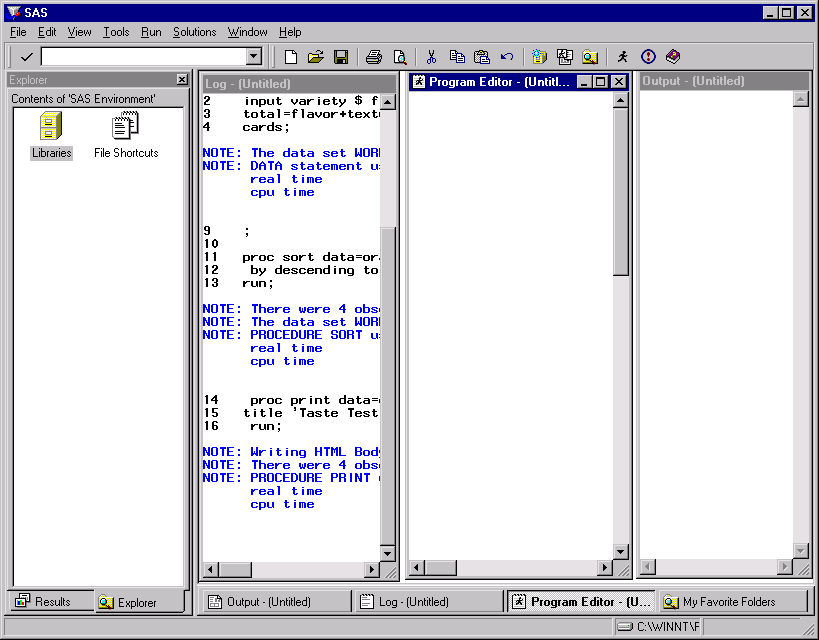
Task: Click the Log window vertical scrollbar down arrow
Action: [x=388, y=552]
